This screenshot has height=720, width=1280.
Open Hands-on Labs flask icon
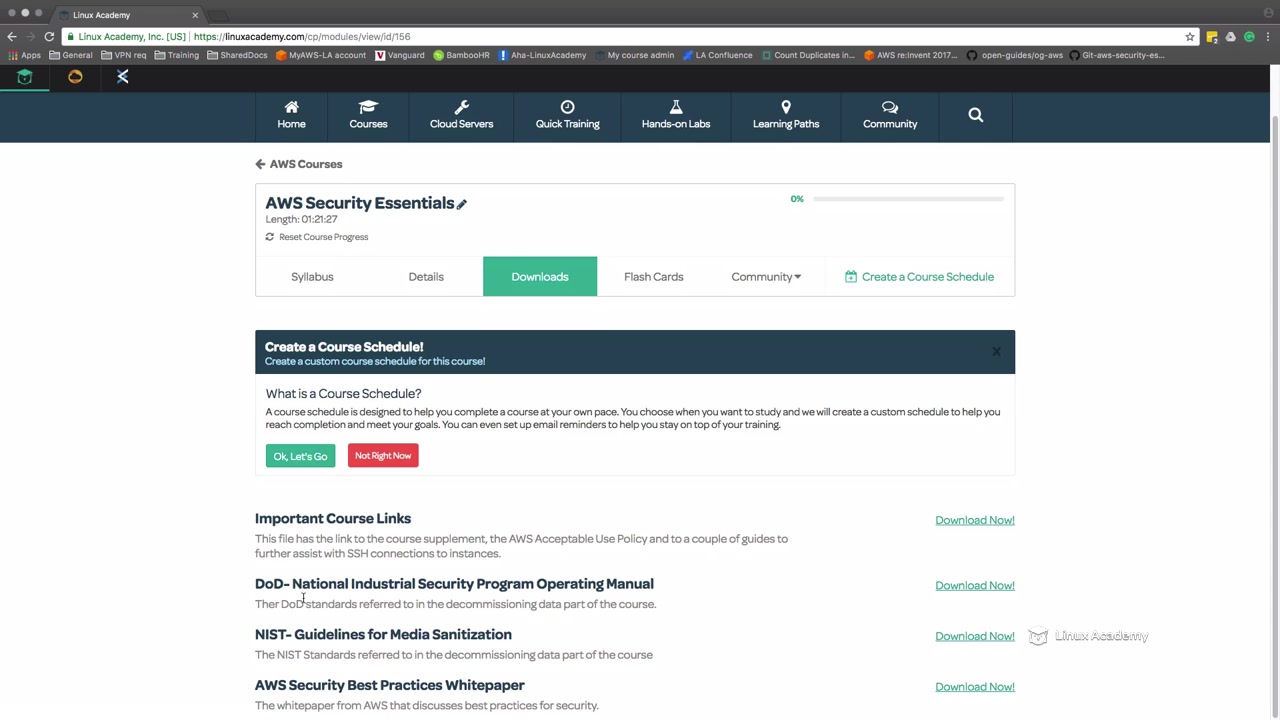pos(676,107)
